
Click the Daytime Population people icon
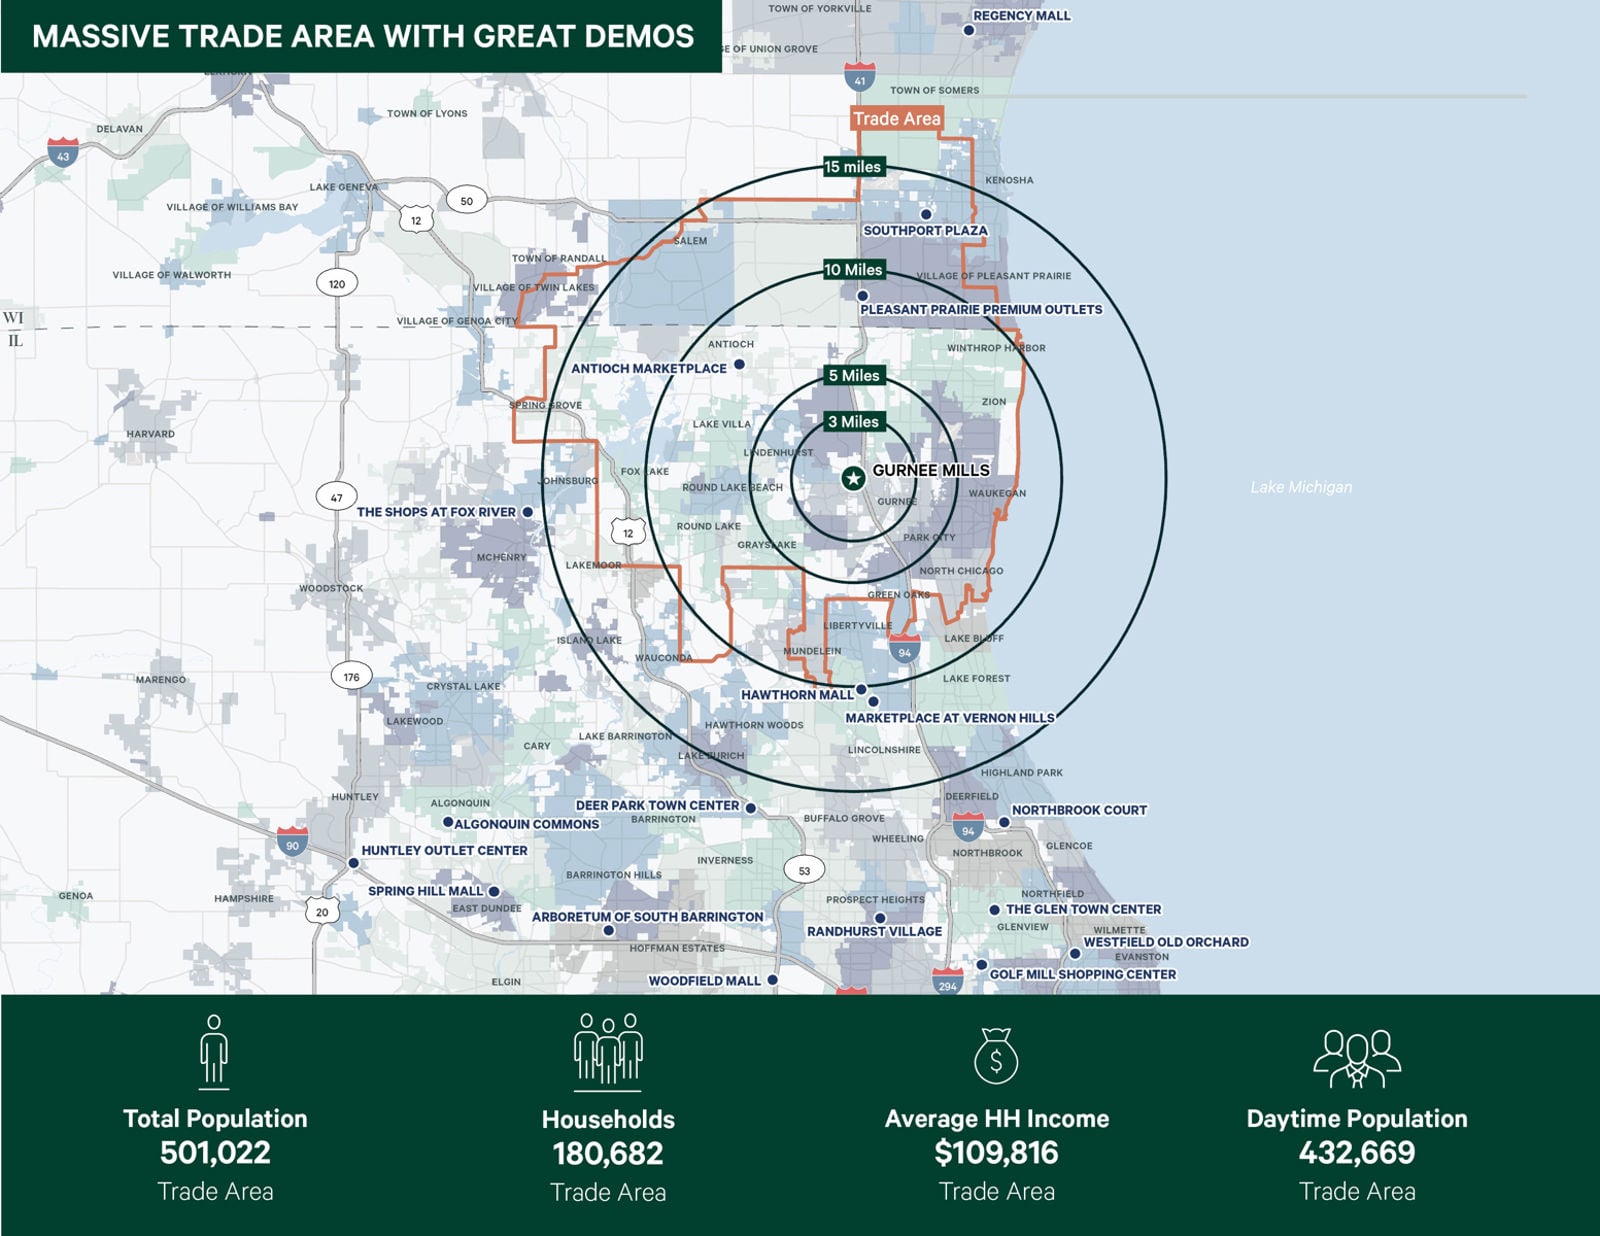click(1357, 1058)
